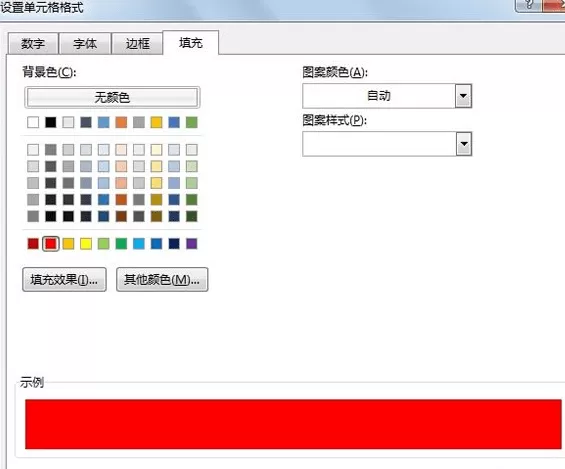Click the 自动 pattern color field
Viewport: 565px width, 469px height.
[379, 96]
